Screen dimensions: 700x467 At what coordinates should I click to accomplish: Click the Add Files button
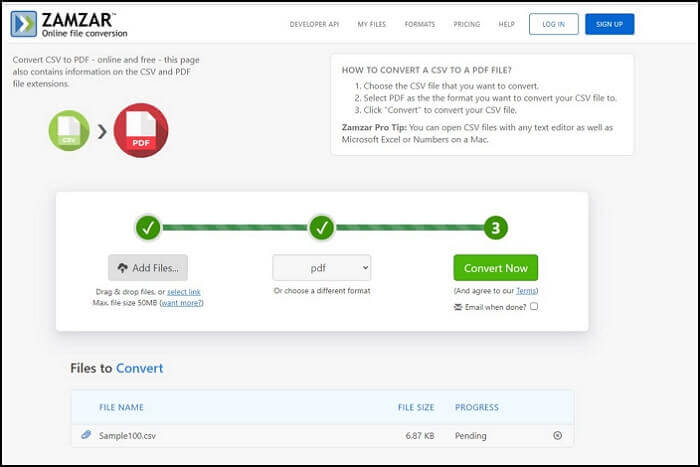point(148,268)
